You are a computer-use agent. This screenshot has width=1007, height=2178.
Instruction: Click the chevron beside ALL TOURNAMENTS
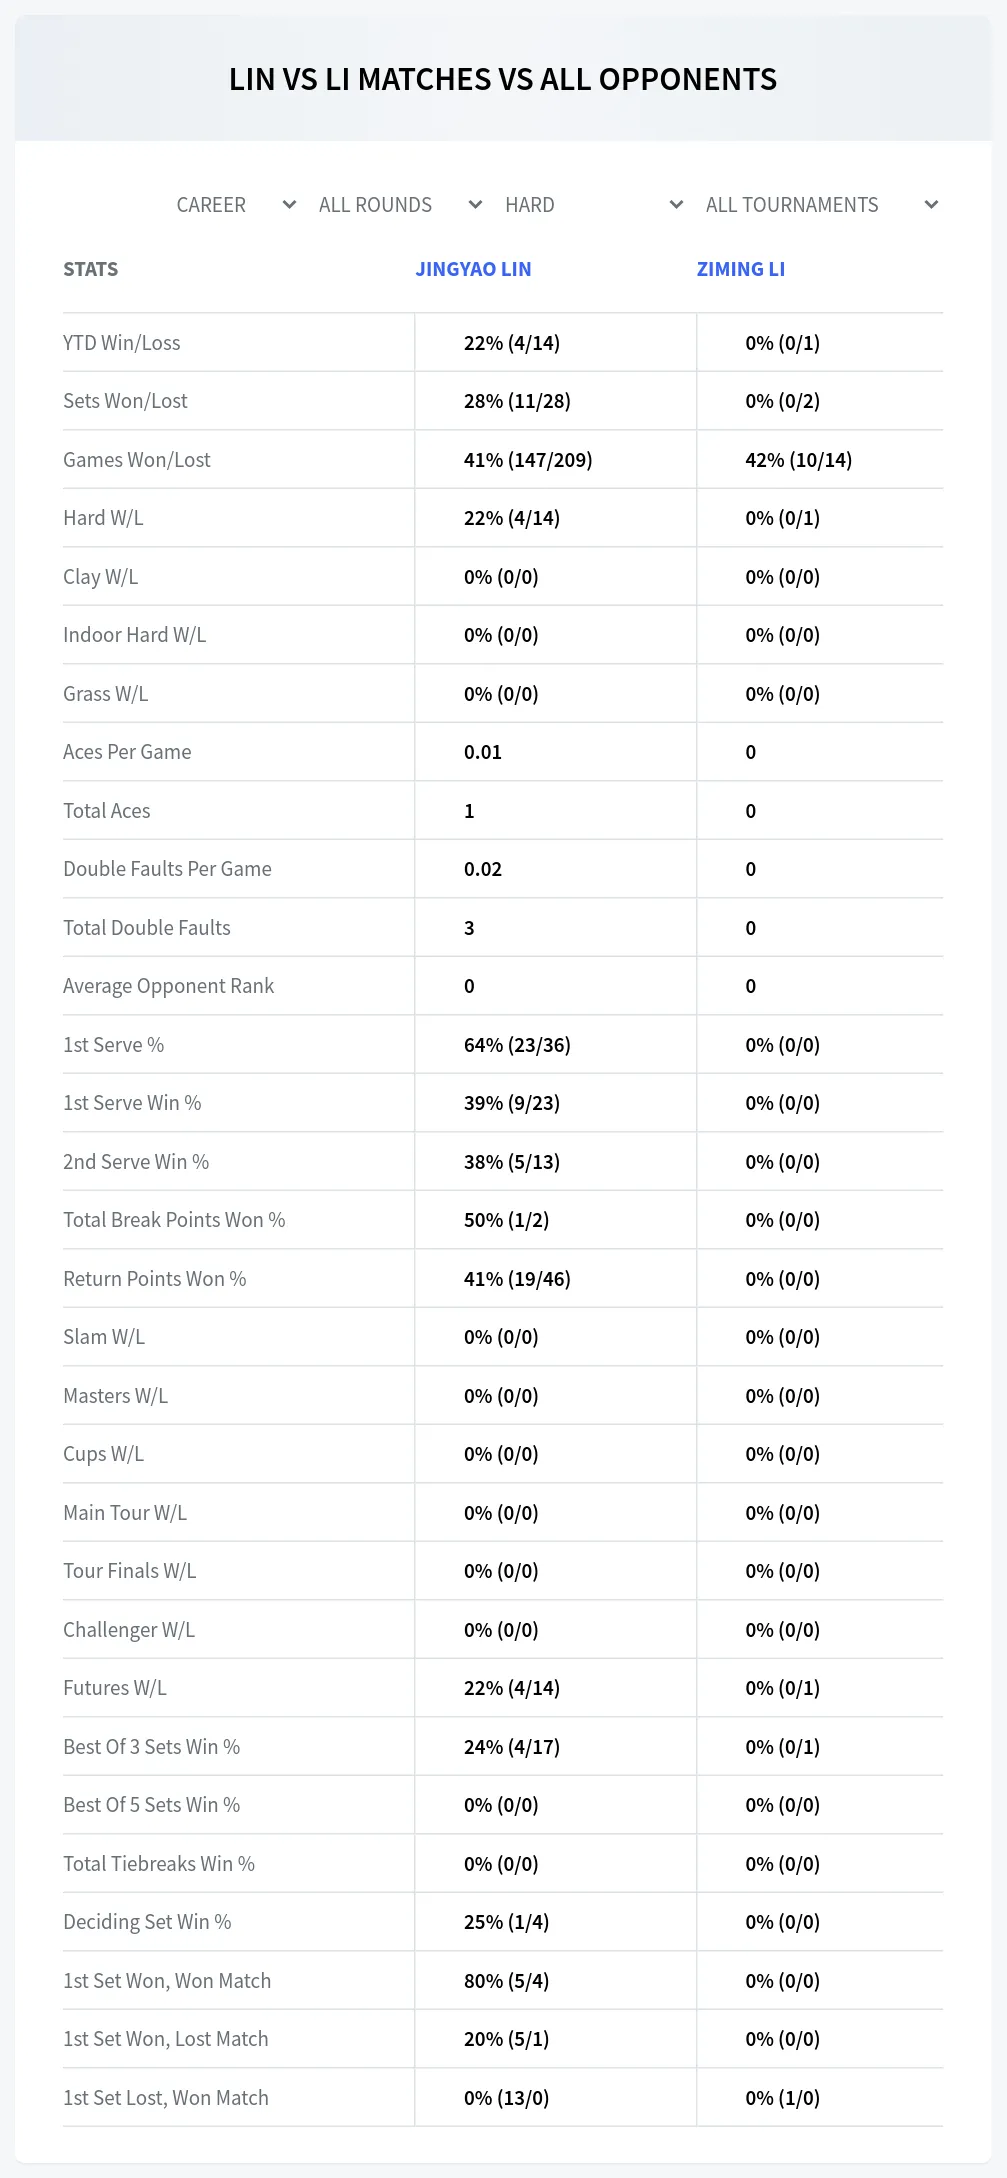932,205
